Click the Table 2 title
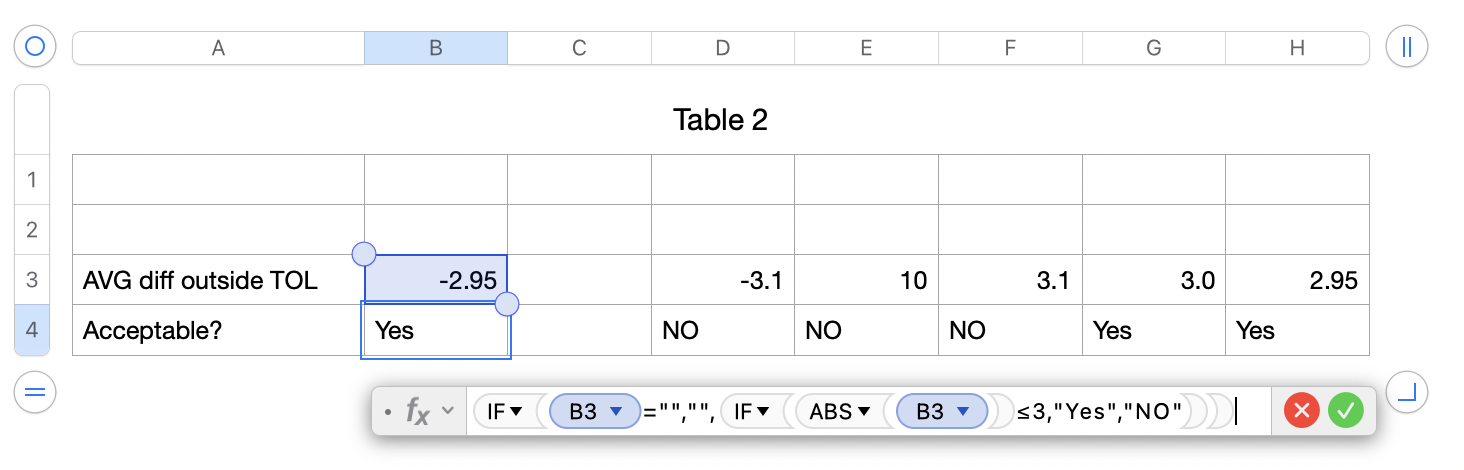 [x=720, y=120]
